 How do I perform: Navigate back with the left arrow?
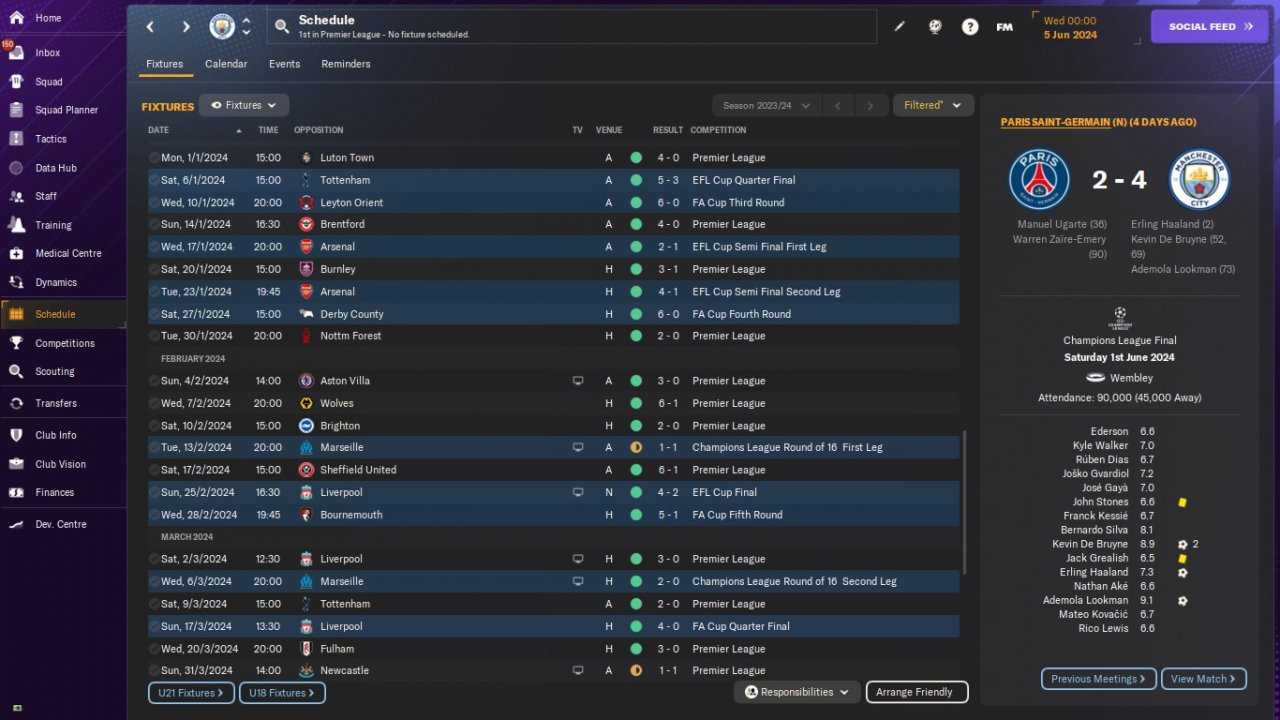[x=150, y=27]
